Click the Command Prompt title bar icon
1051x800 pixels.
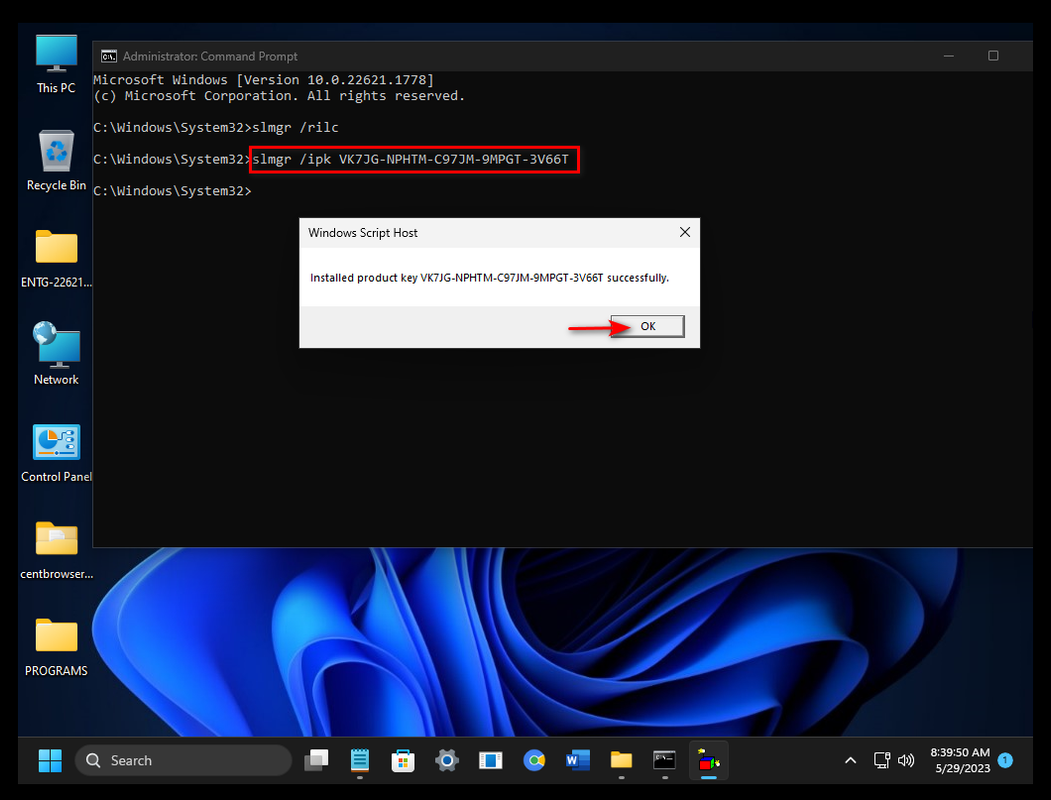point(109,56)
